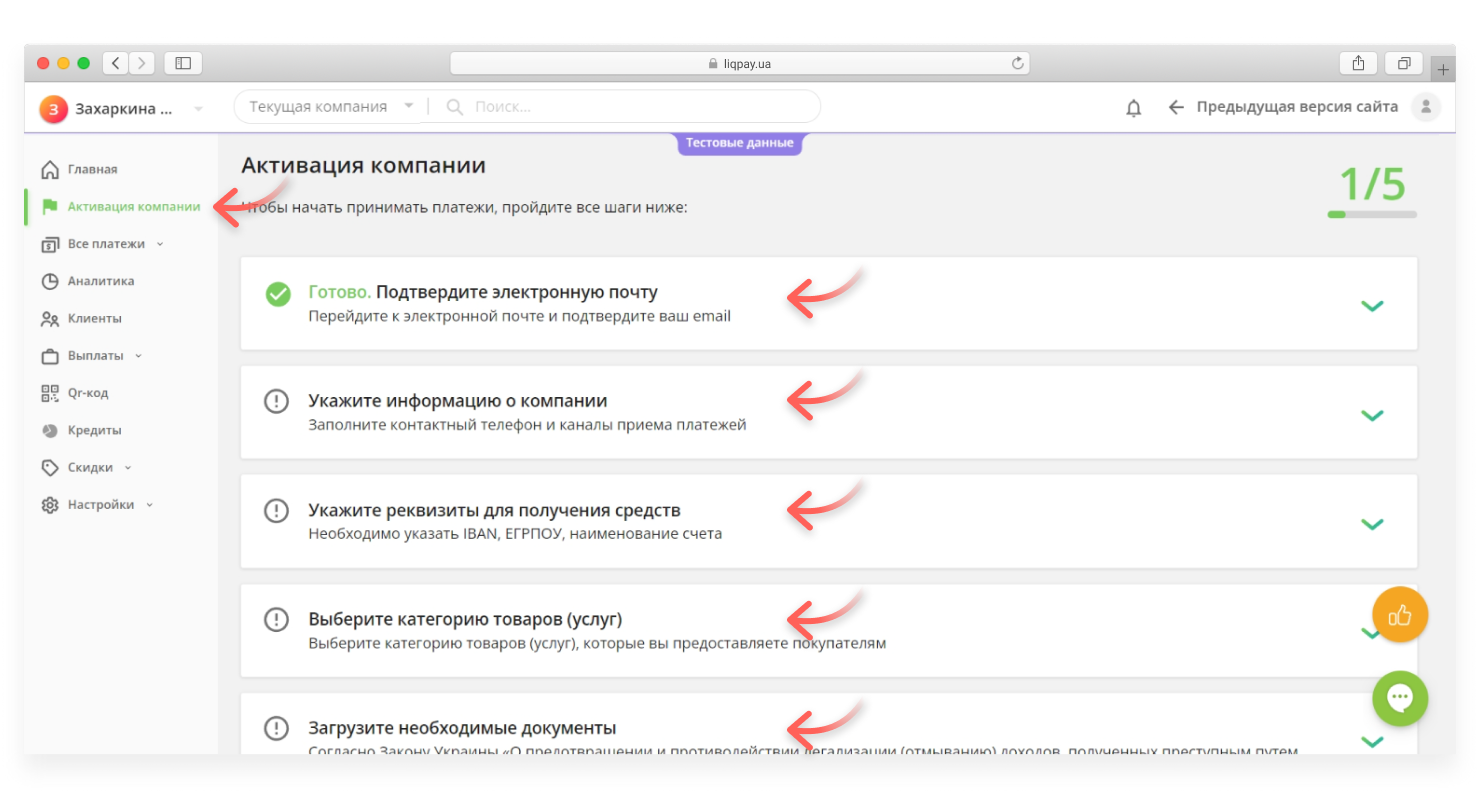Expand Укажите реквизиты для получения средств
The height and width of the screenshot is (798, 1480).
(1372, 523)
